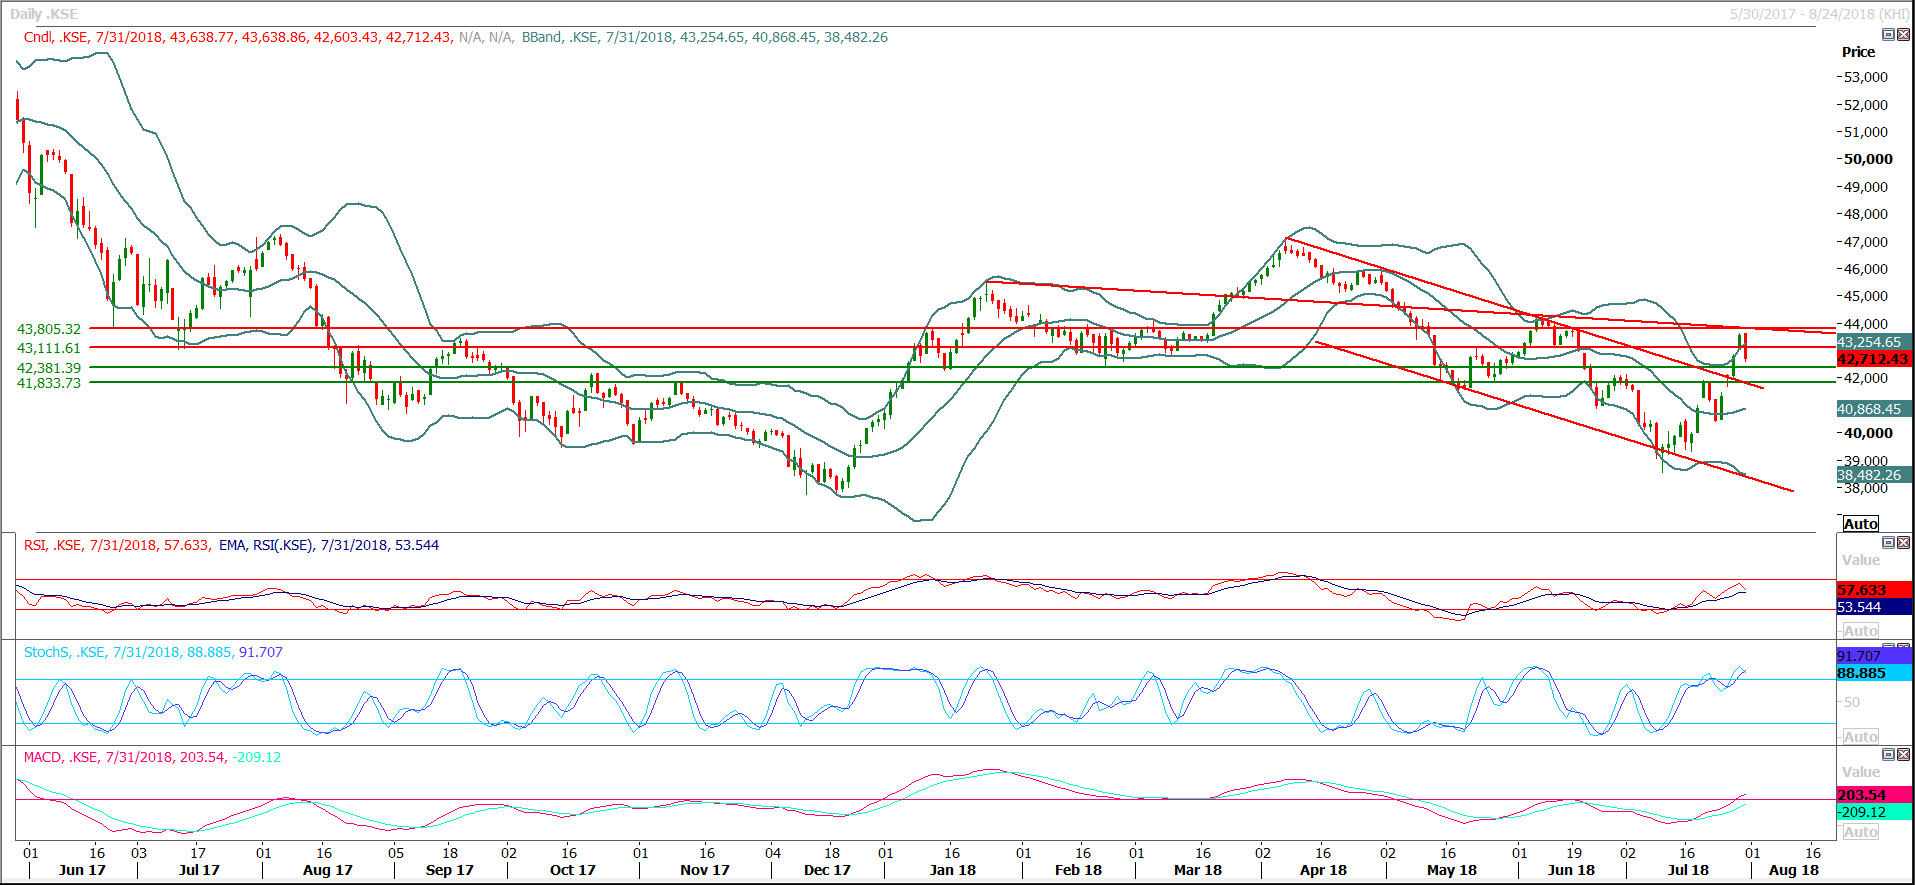The image size is (1915, 885).
Task: Toggle Auto scale in Stochastic pane
Action: pos(1860,737)
